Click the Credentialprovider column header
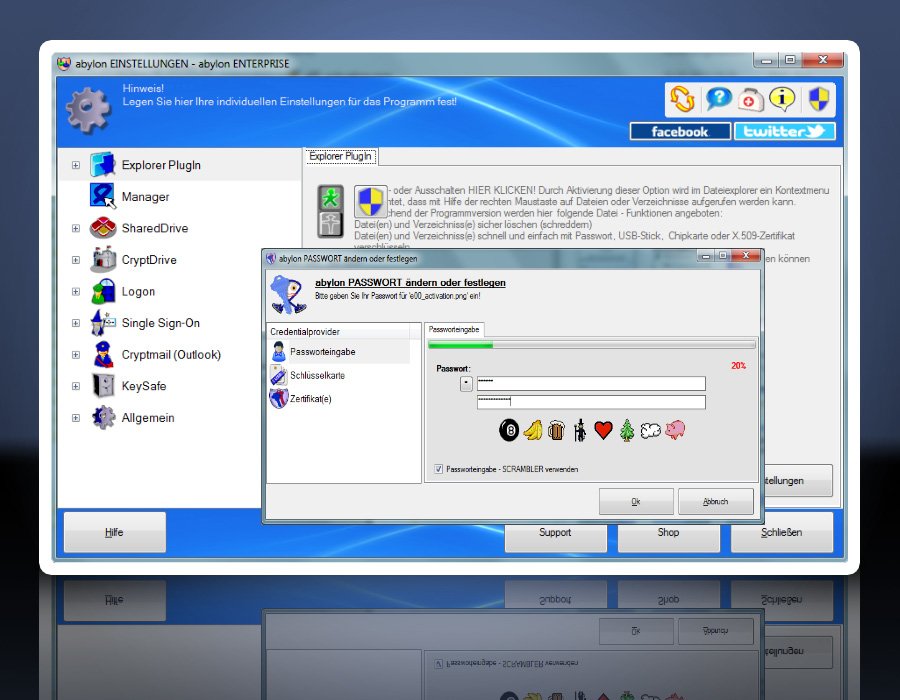This screenshot has width=900, height=700. [x=339, y=332]
